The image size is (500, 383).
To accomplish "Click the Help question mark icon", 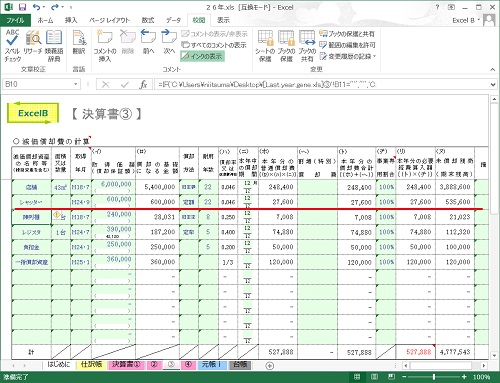I will 437,7.
